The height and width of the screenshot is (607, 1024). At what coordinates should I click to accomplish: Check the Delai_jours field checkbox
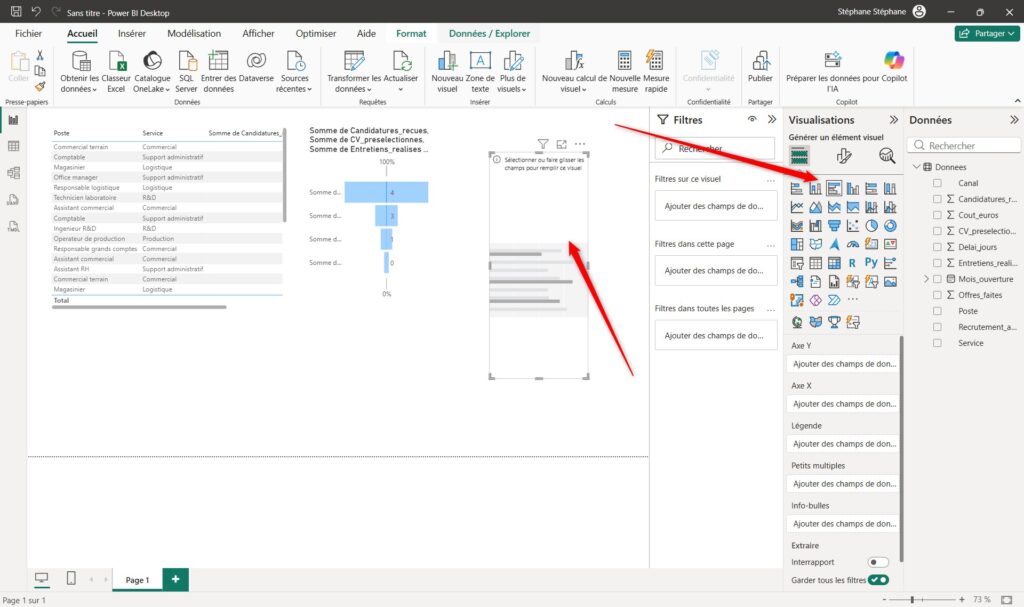[x=937, y=247]
